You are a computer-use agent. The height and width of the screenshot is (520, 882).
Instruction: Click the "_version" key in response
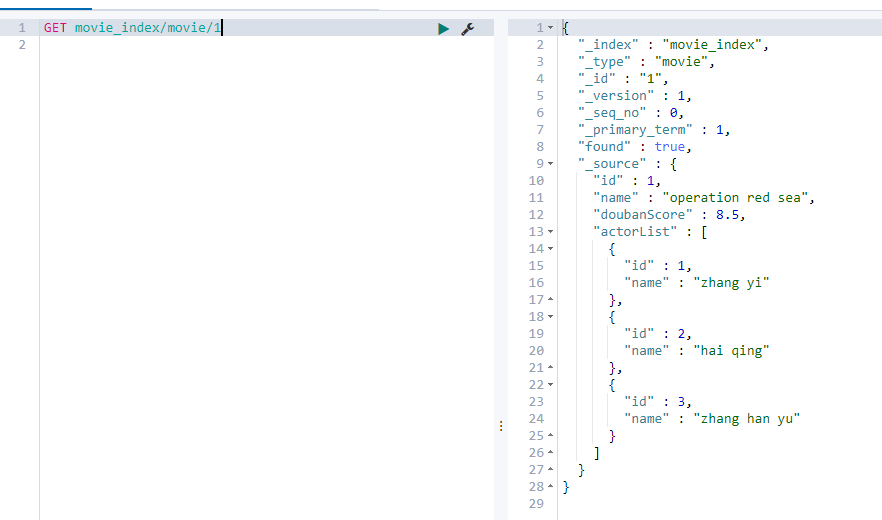(x=616, y=96)
